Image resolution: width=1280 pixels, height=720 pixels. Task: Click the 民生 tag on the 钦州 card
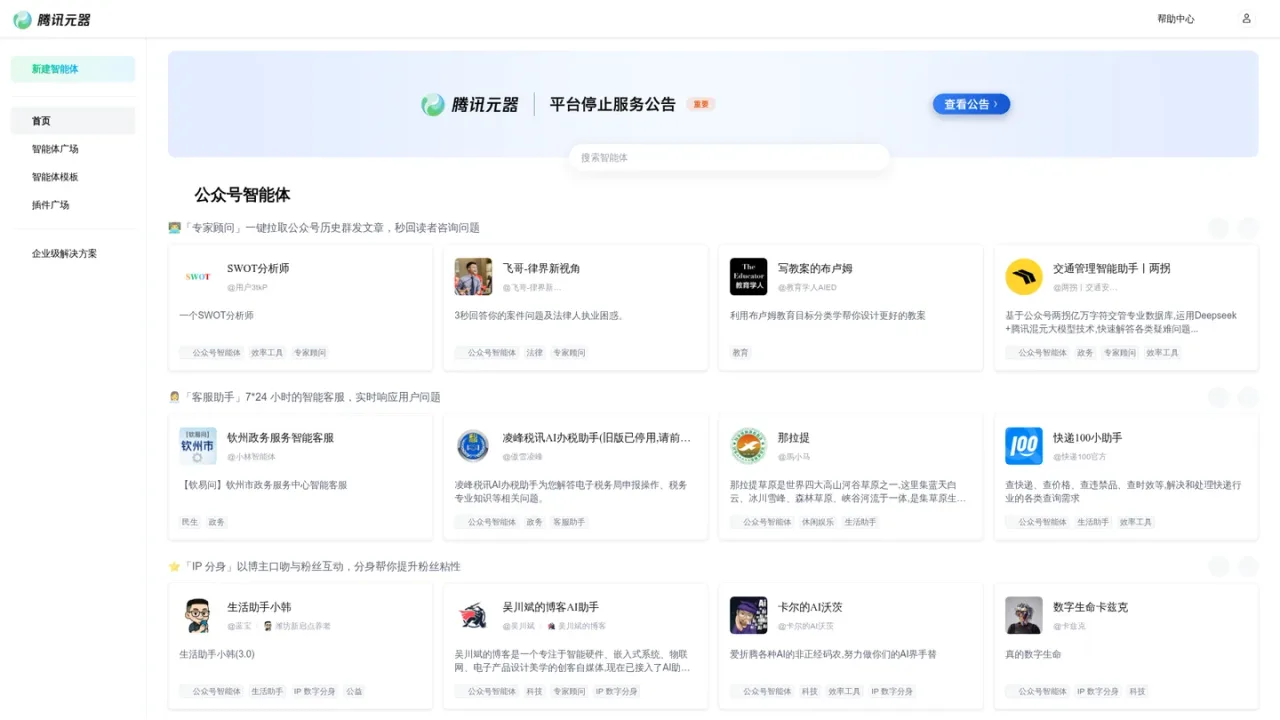pos(190,522)
